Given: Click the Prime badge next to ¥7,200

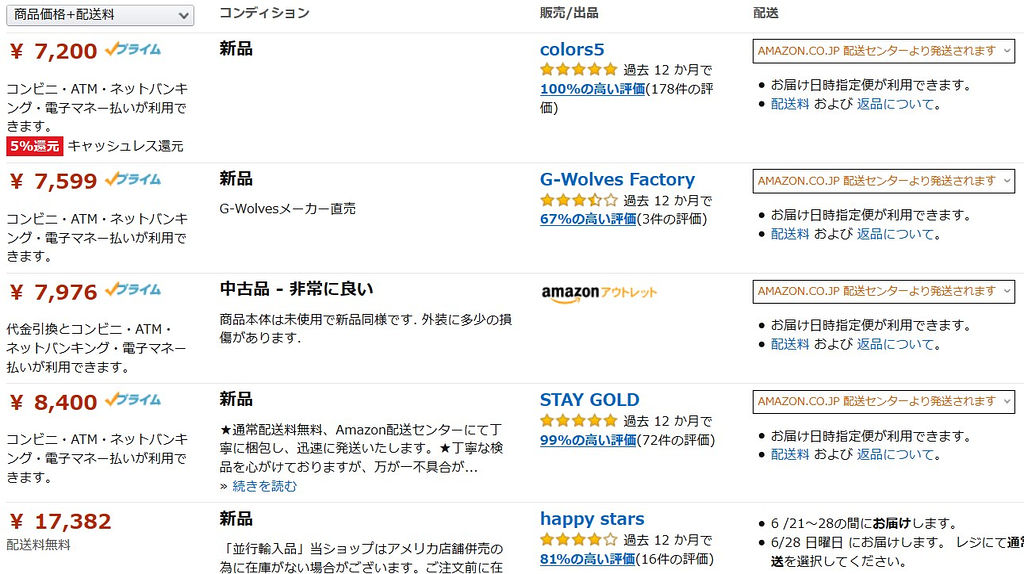Looking at the screenshot, I should (133, 49).
